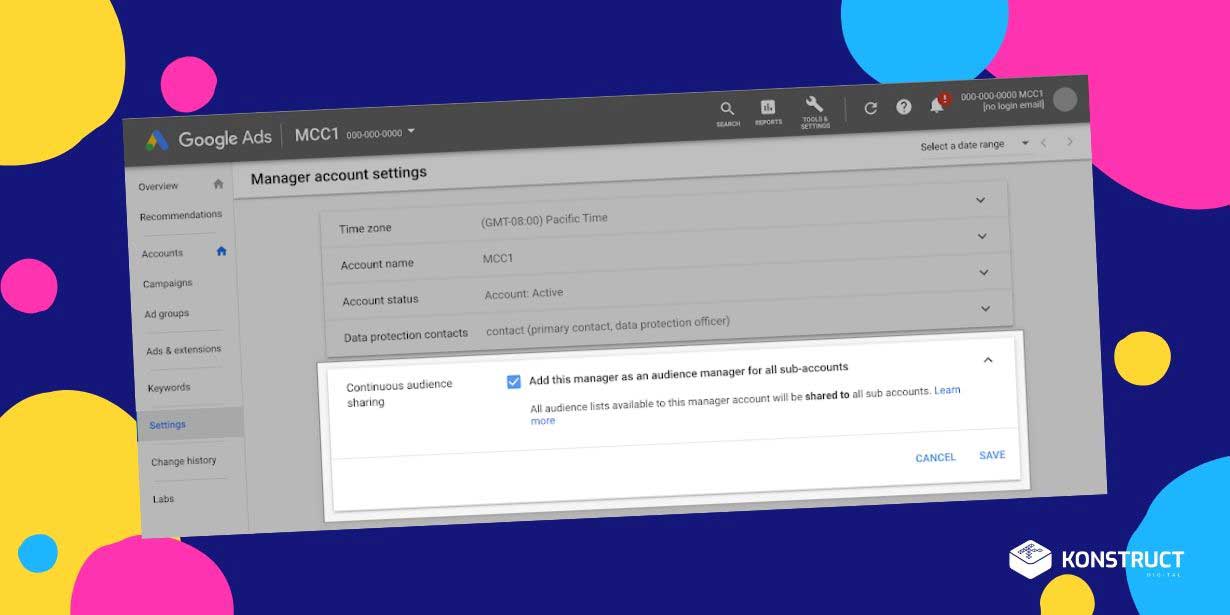Open Change history in the sidebar
Image resolution: width=1230 pixels, height=615 pixels.
coord(183,461)
